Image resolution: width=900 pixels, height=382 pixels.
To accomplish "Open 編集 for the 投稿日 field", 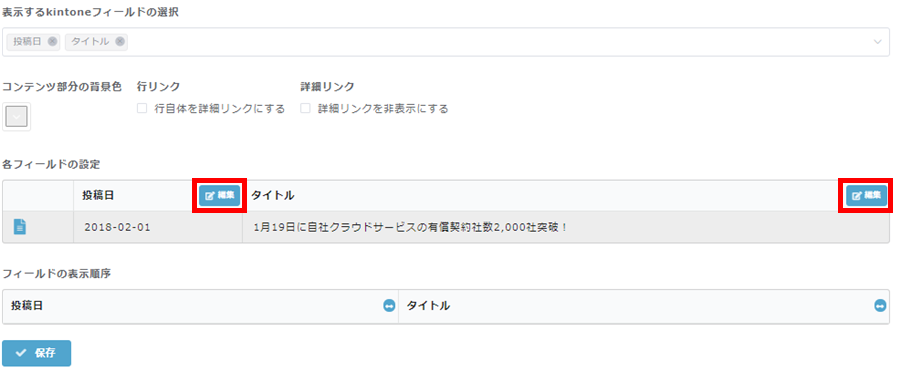I will [x=219, y=196].
